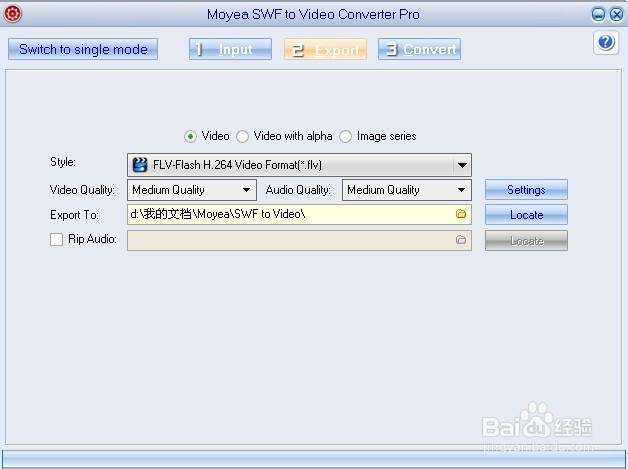Minimize the converter window
The image size is (628, 469).
598,15
